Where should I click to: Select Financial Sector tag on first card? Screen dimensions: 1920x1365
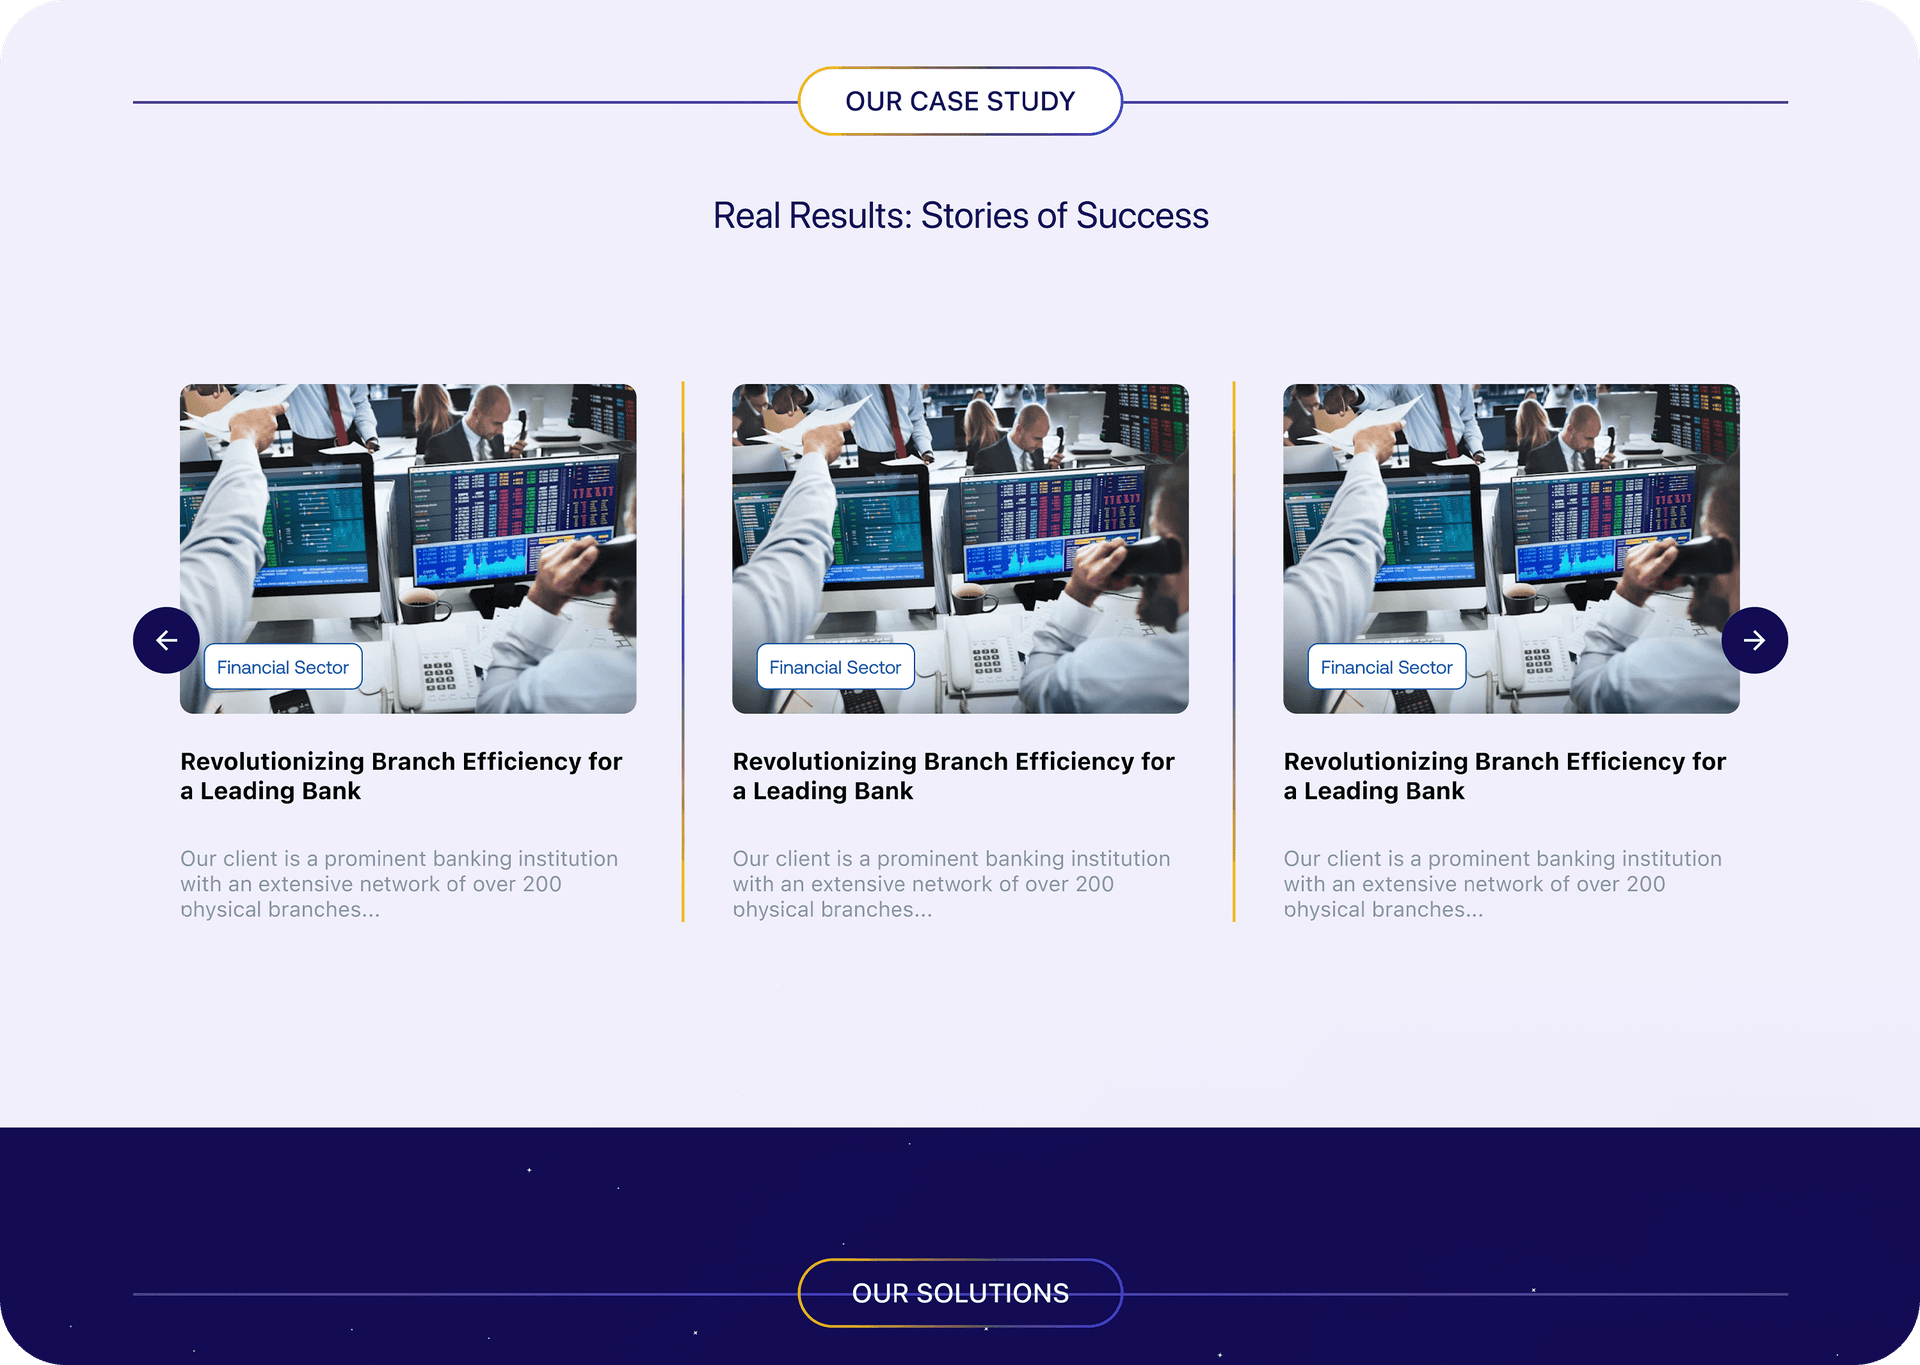pos(283,667)
